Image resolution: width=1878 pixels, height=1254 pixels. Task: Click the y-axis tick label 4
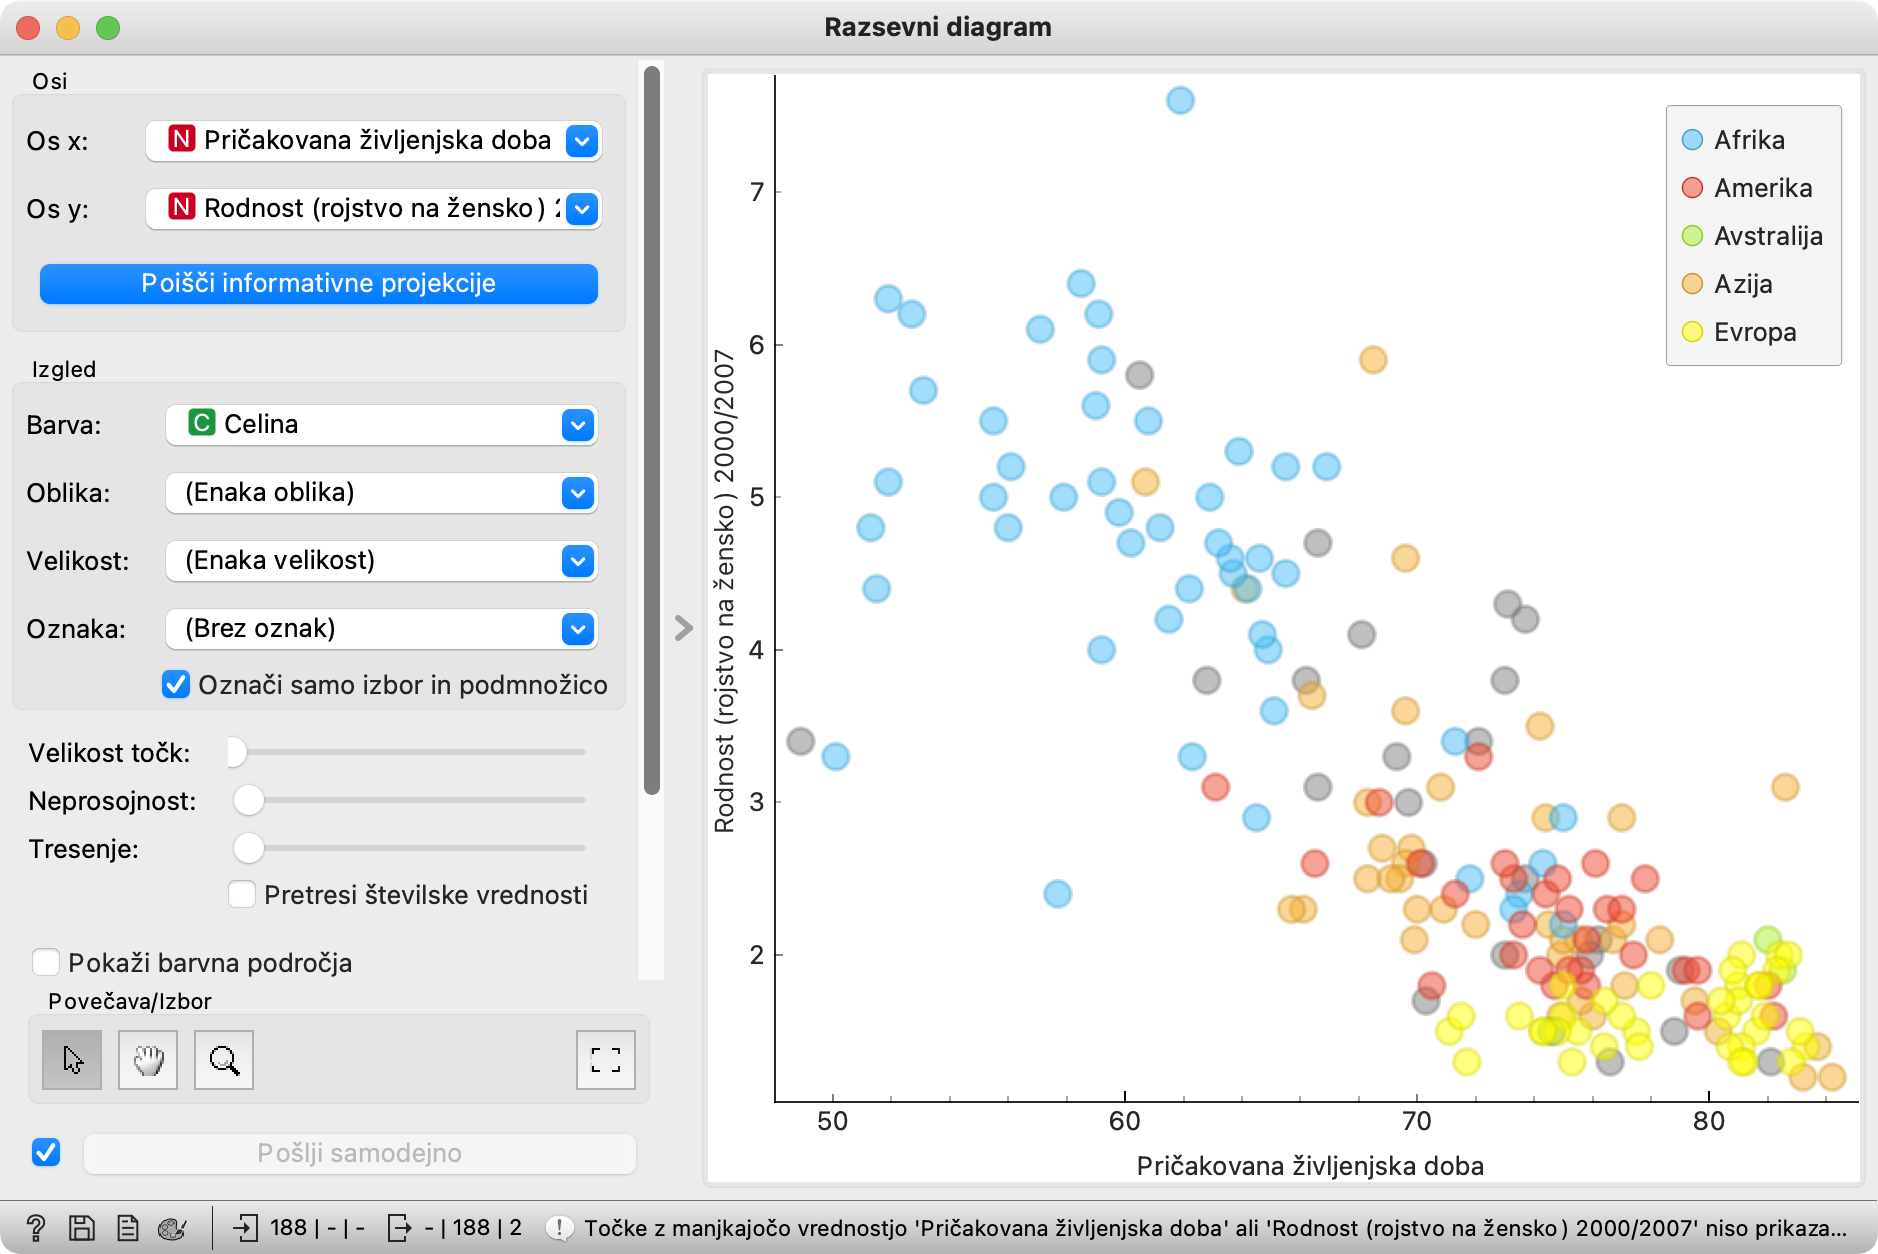coord(756,650)
